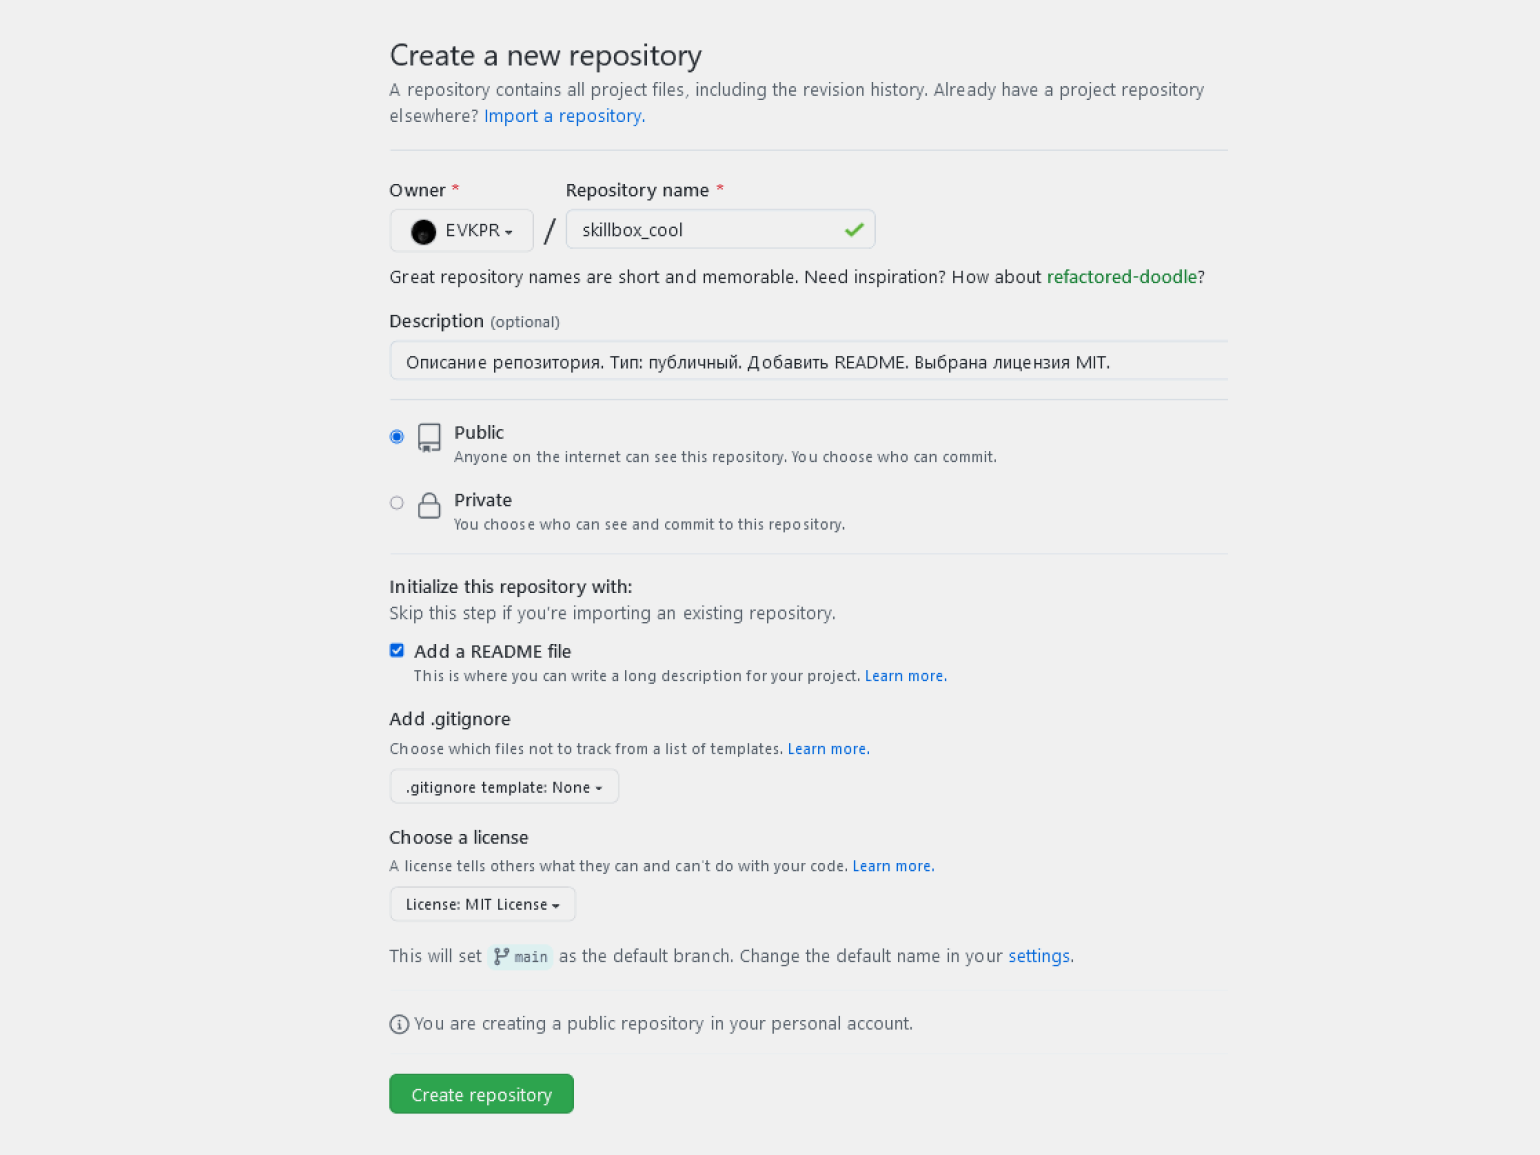1540x1155 pixels.
Task: Expand the .gitignore template dropdown
Action: pyautogui.click(x=504, y=787)
